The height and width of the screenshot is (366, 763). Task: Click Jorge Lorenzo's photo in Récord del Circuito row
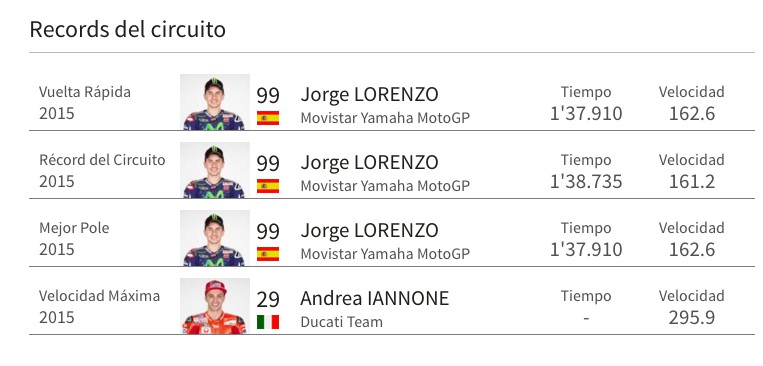(215, 170)
